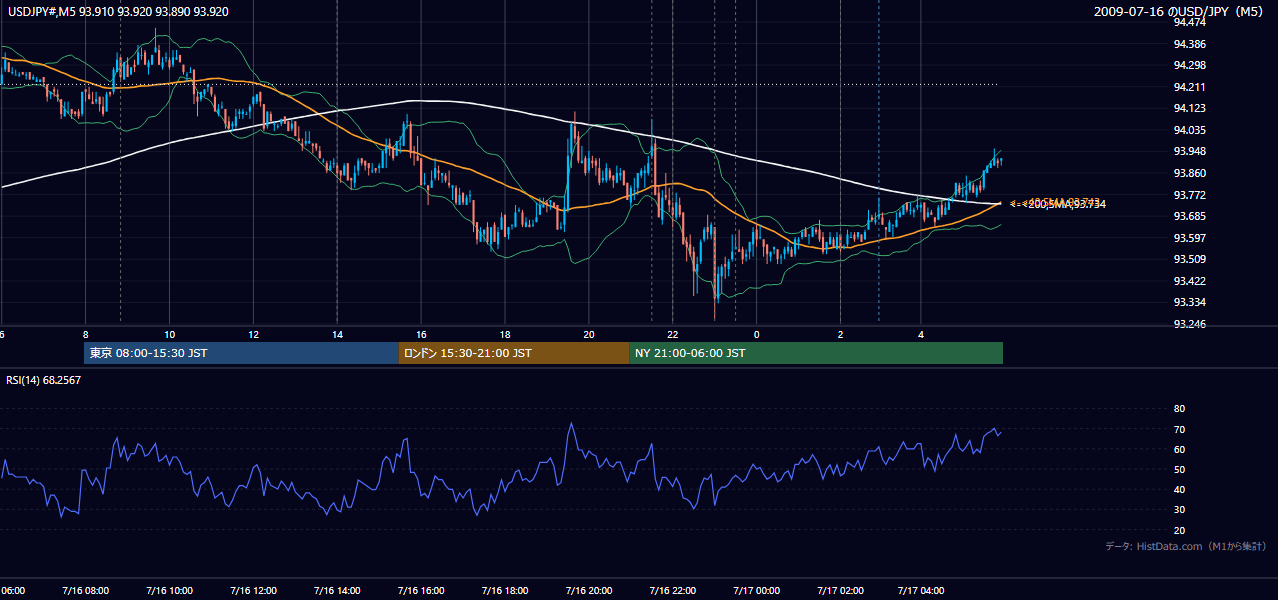Click the 93.509 price axis label
This screenshot has width=1278, height=600.
tap(1189, 259)
